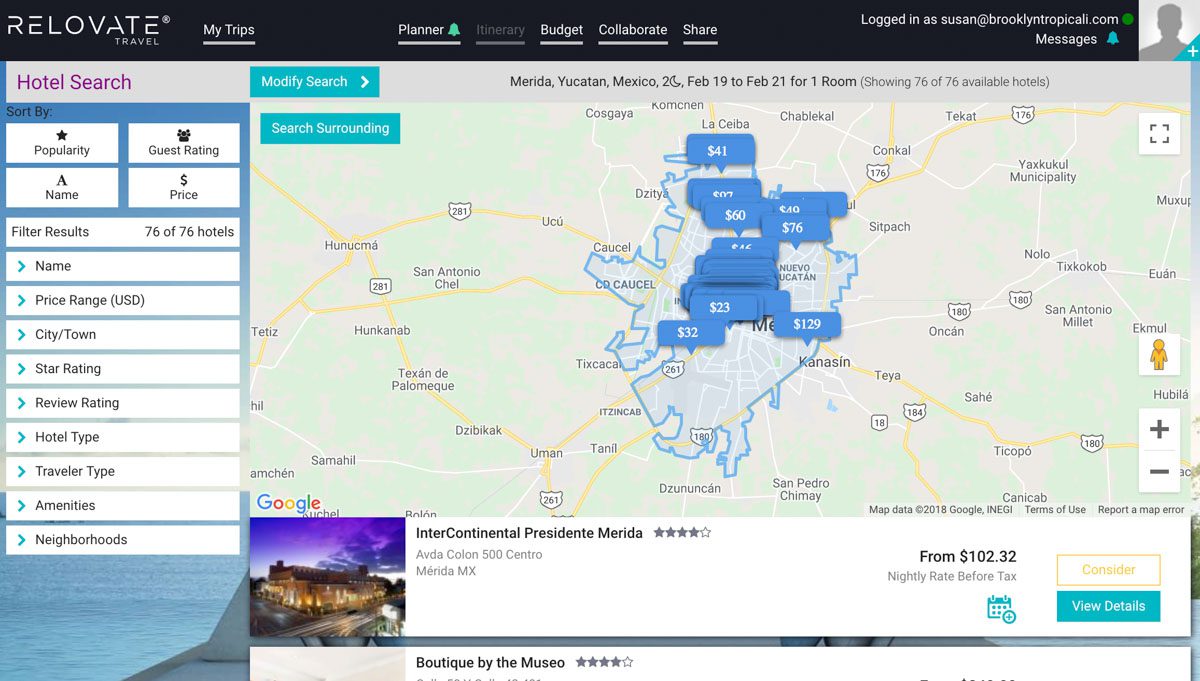
Task: Sort hotels by Guest Rating
Action: pos(184,143)
